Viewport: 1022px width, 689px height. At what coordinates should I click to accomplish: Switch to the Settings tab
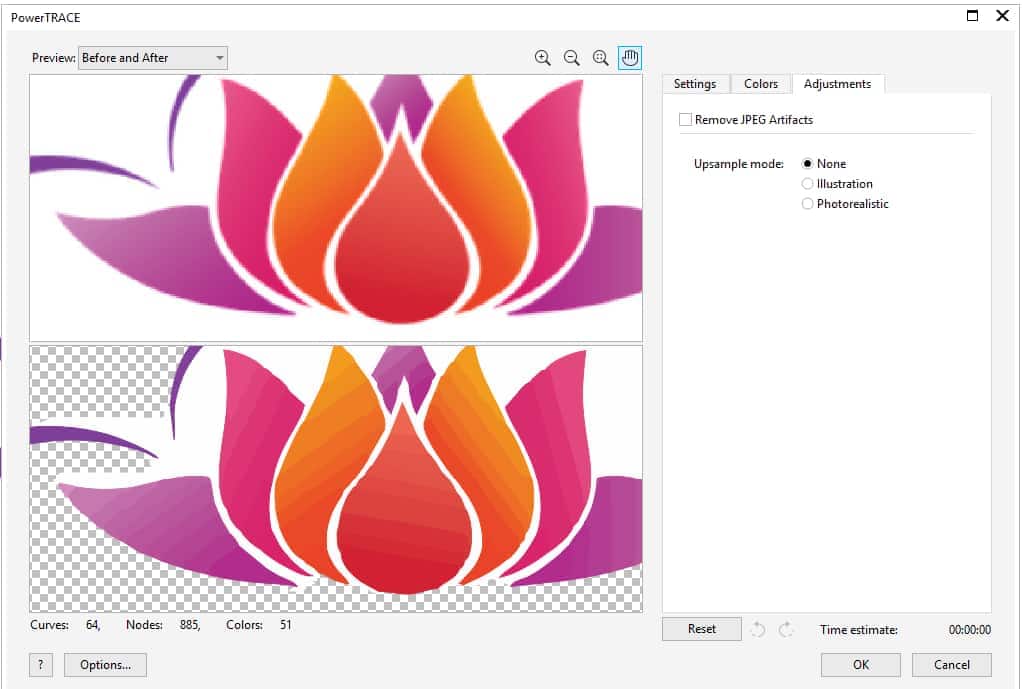coord(695,84)
